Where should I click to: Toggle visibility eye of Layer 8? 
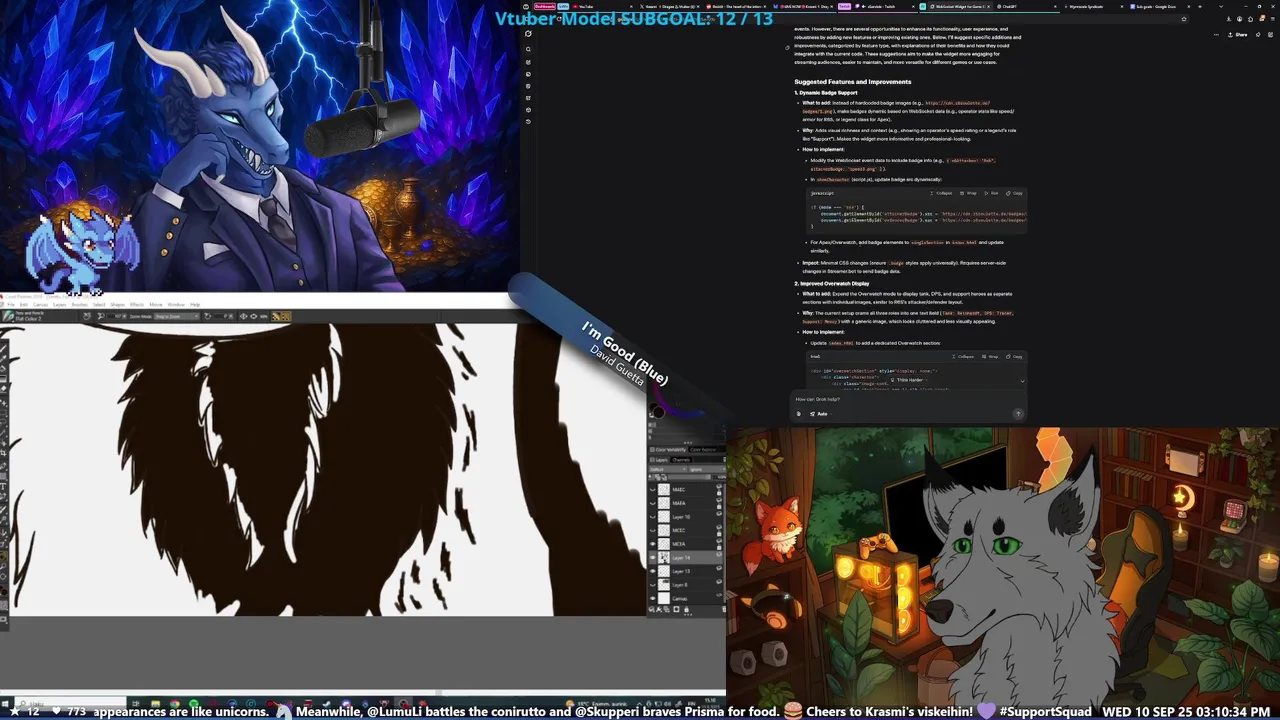coord(652,585)
